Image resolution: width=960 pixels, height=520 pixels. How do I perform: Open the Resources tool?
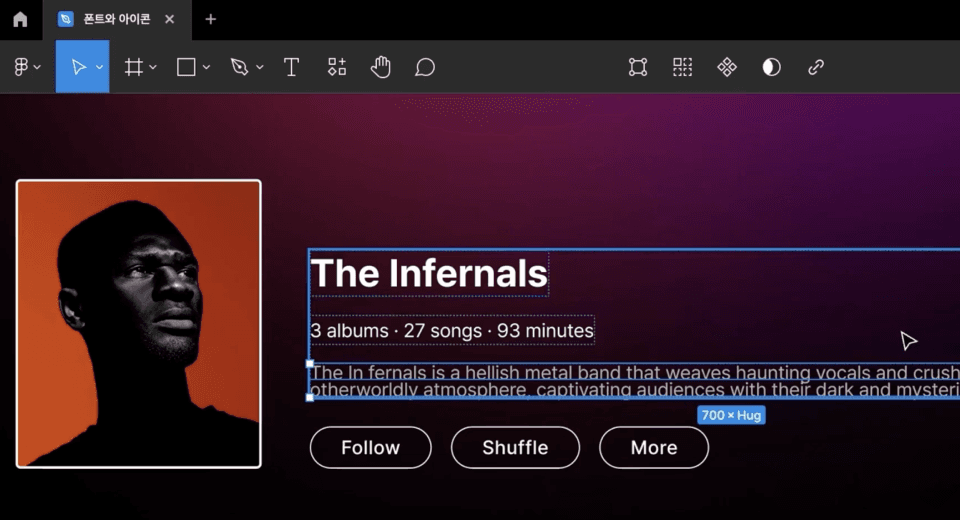click(337, 67)
